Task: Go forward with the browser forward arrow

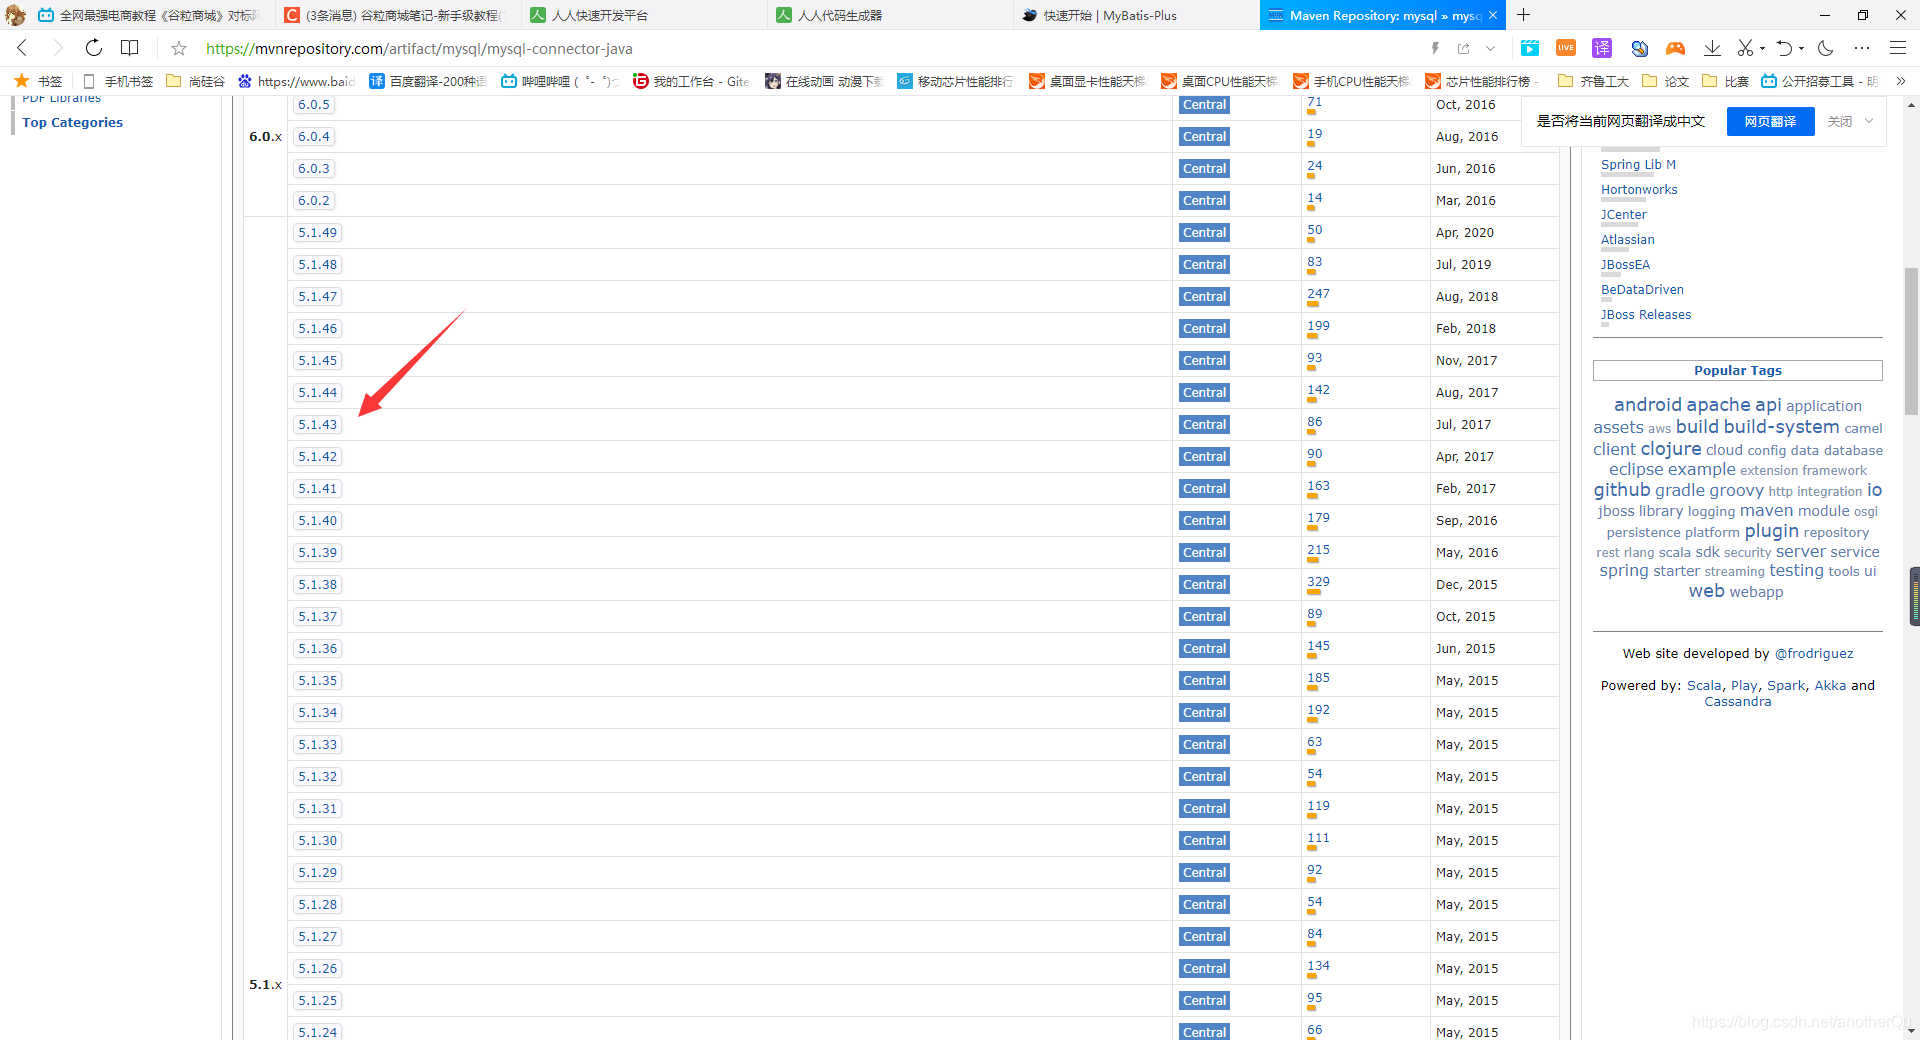Action: (57, 48)
